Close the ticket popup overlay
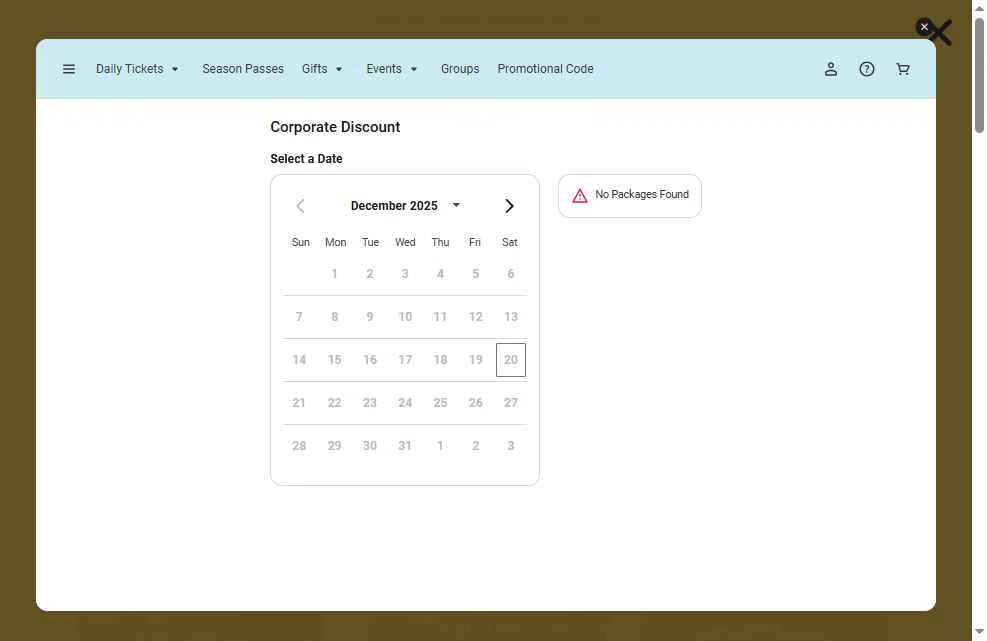The height and width of the screenshot is (641, 987). [x=924, y=26]
